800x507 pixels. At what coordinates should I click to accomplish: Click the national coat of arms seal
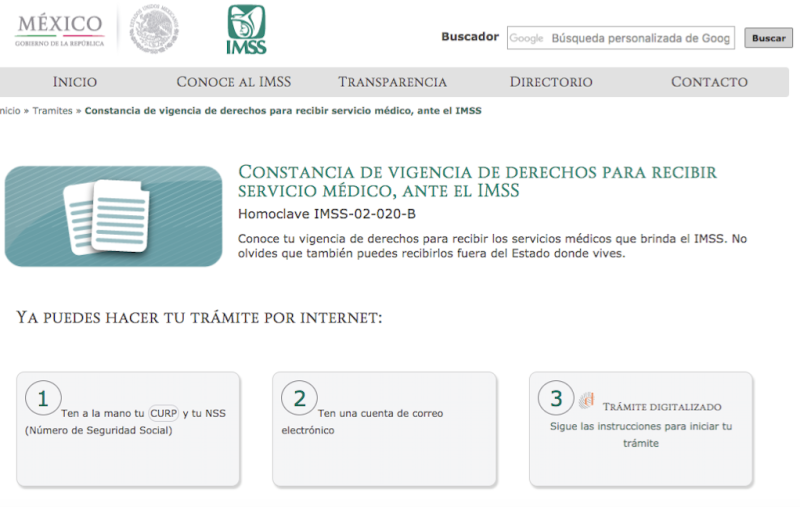tap(154, 29)
